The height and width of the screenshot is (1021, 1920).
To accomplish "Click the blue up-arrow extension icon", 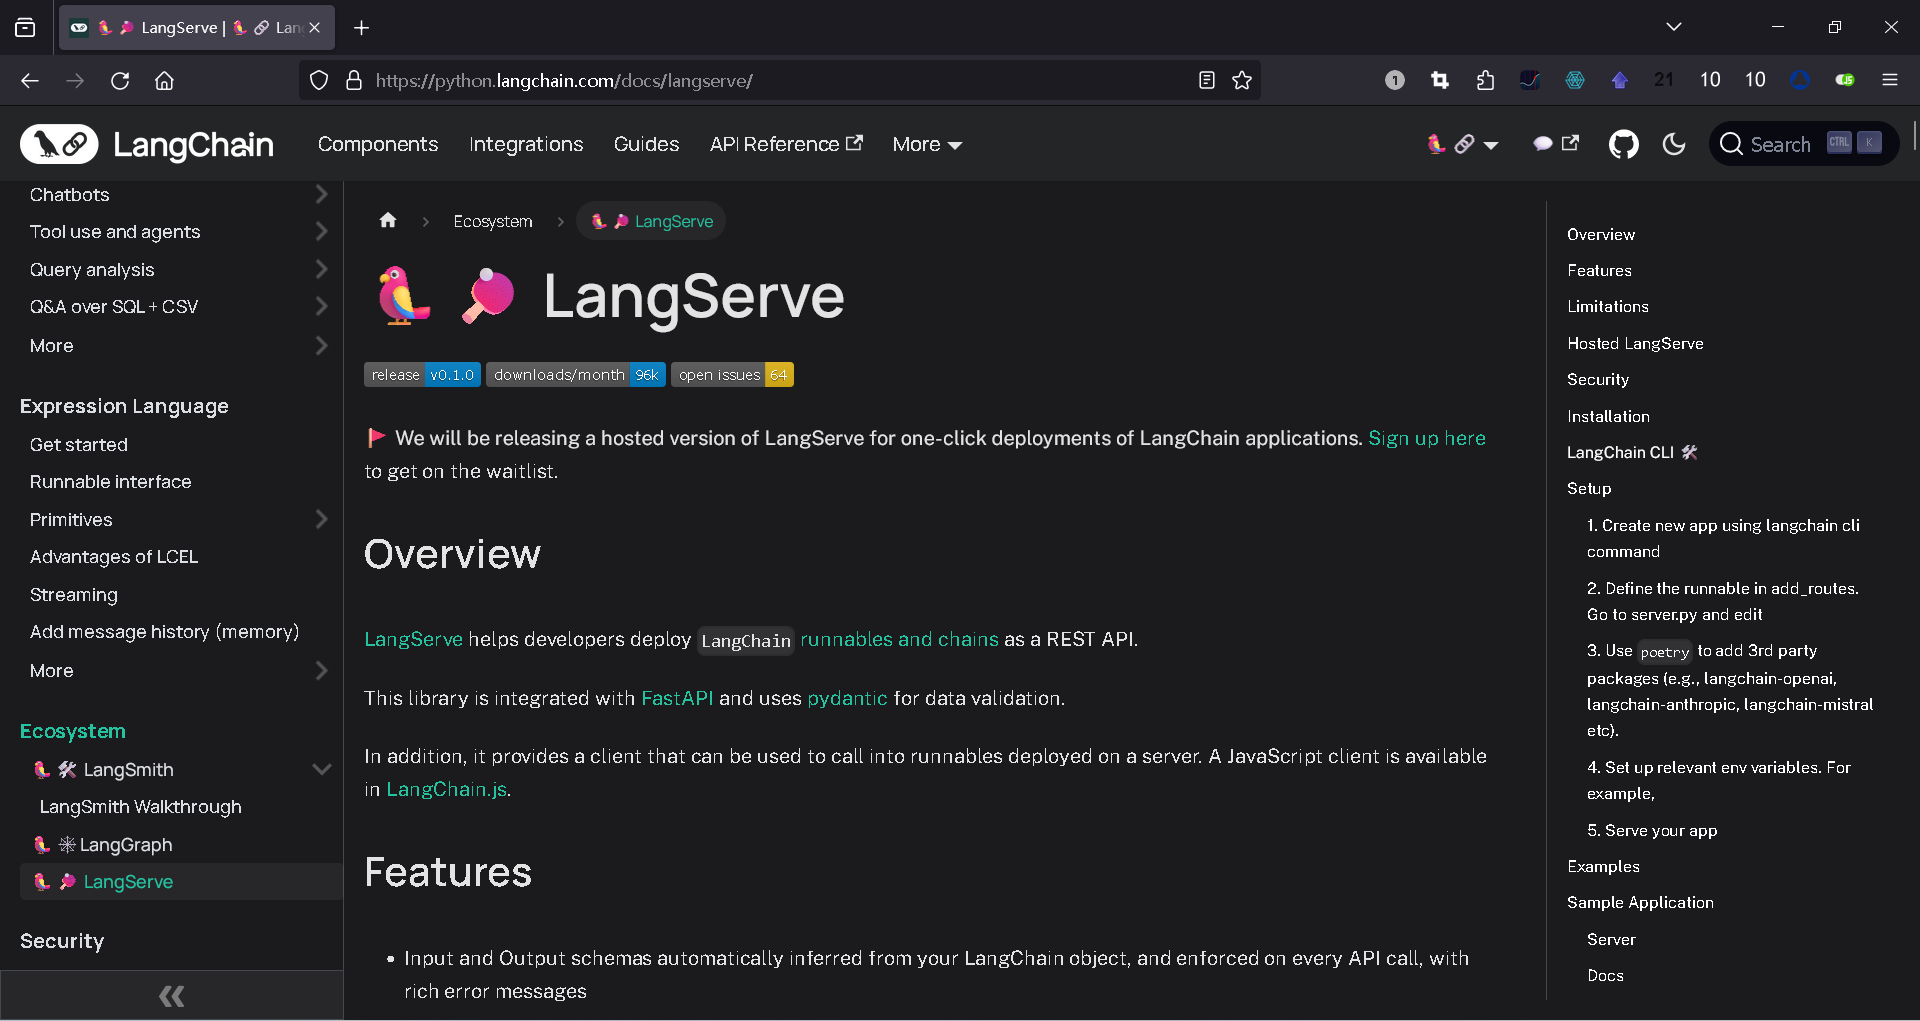I will (x=1620, y=81).
